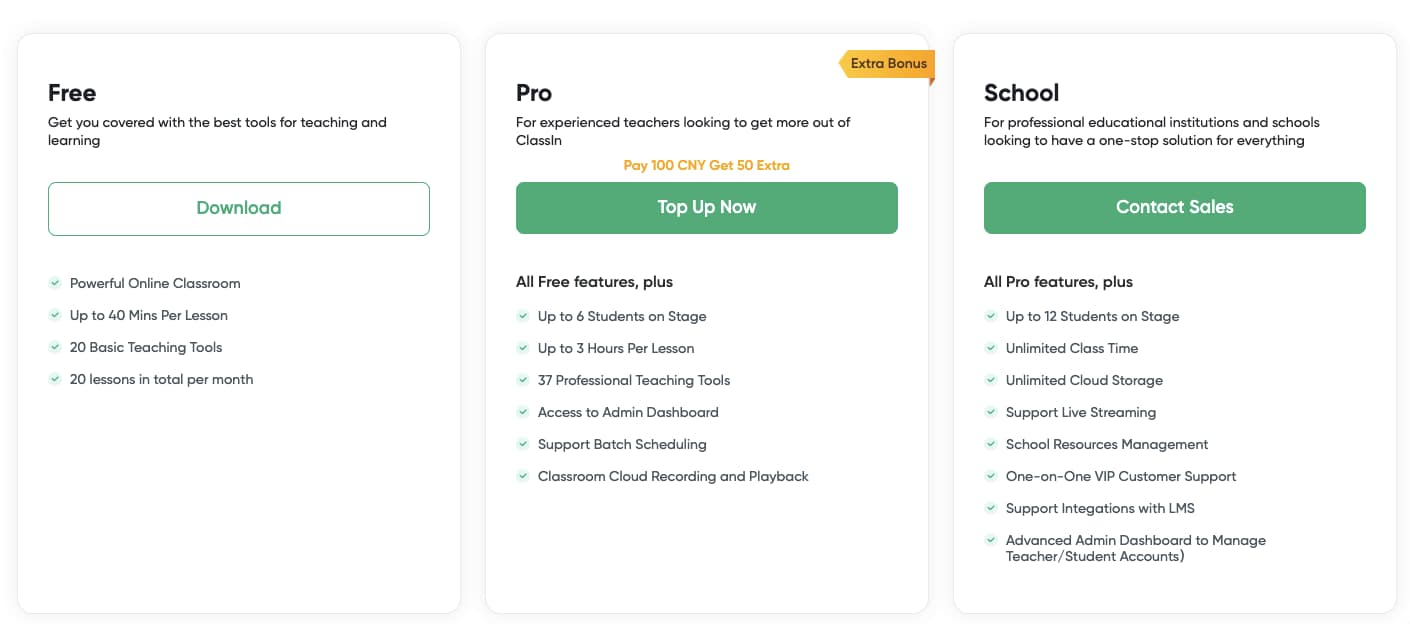
Task: Expand the All Free features, plus section
Action: pos(594,281)
